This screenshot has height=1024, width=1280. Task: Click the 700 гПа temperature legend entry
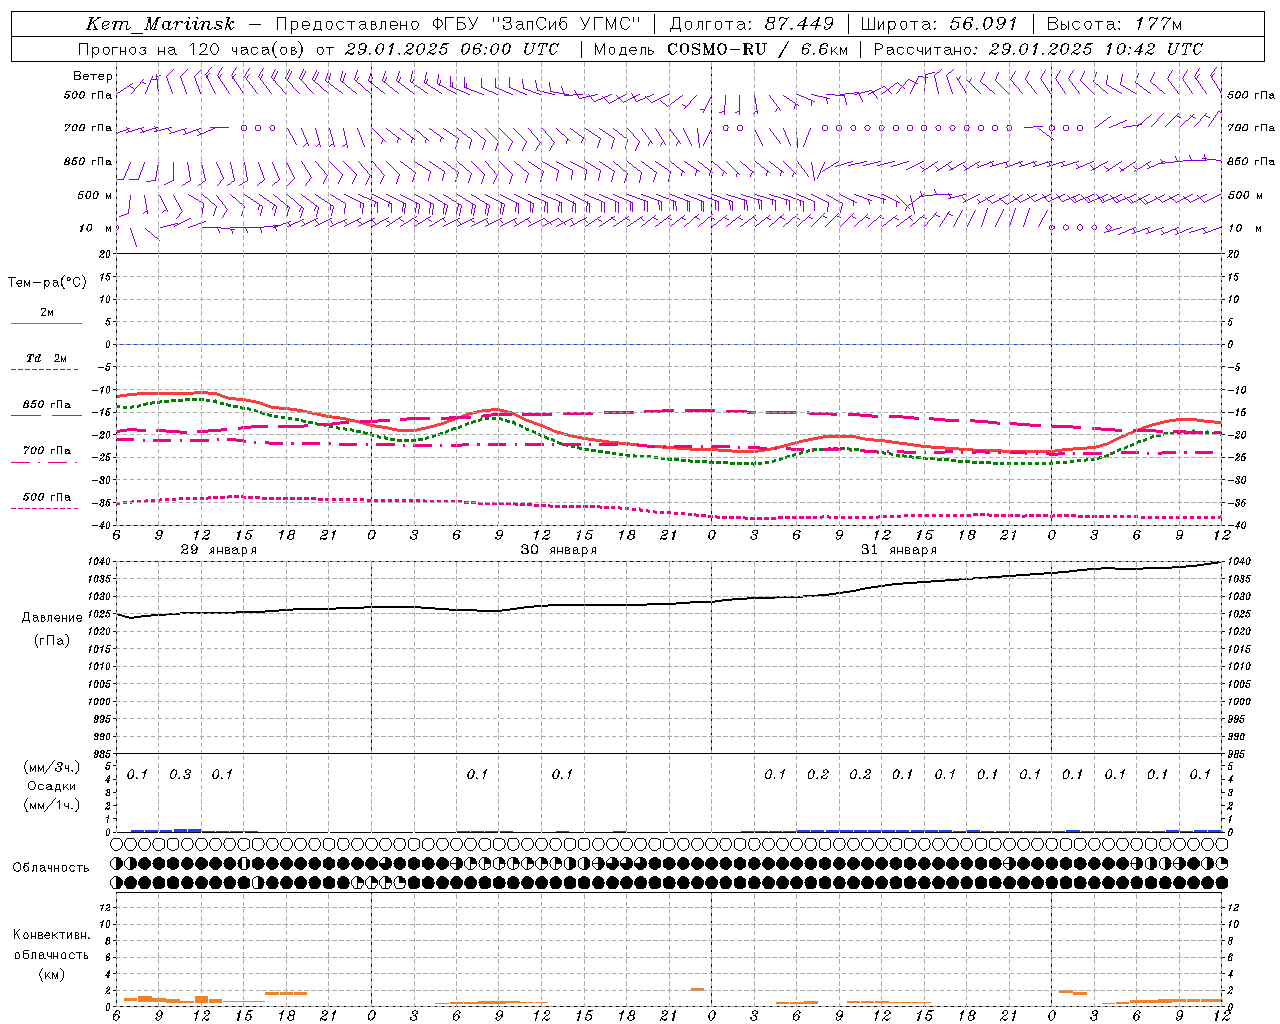(47, 451)
